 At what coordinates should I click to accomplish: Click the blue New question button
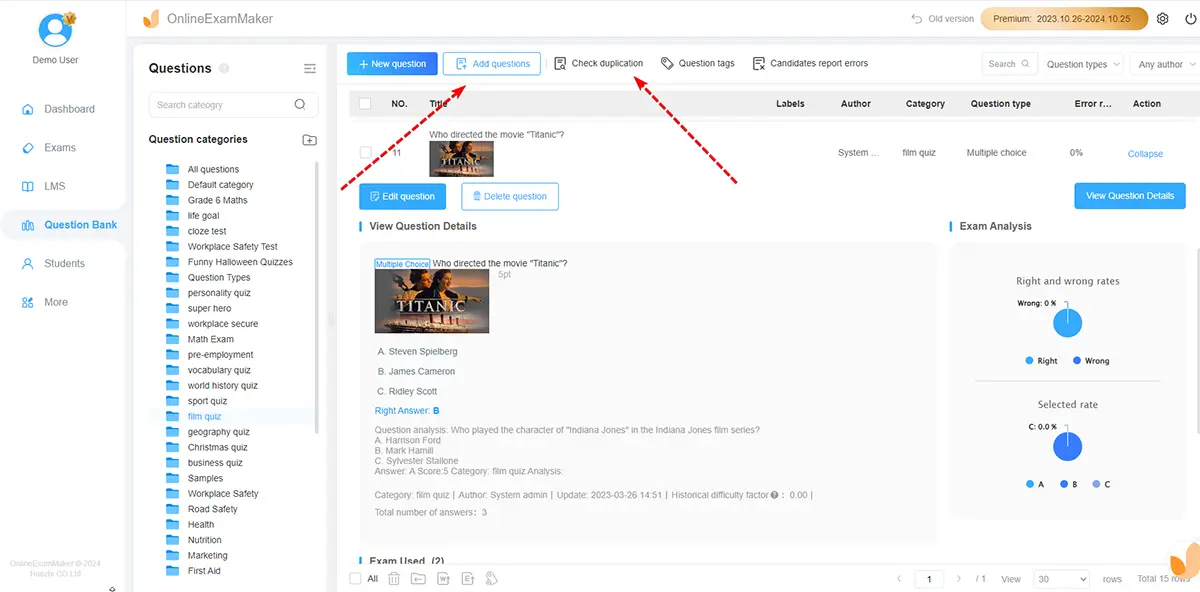click(x=391, y=64)
